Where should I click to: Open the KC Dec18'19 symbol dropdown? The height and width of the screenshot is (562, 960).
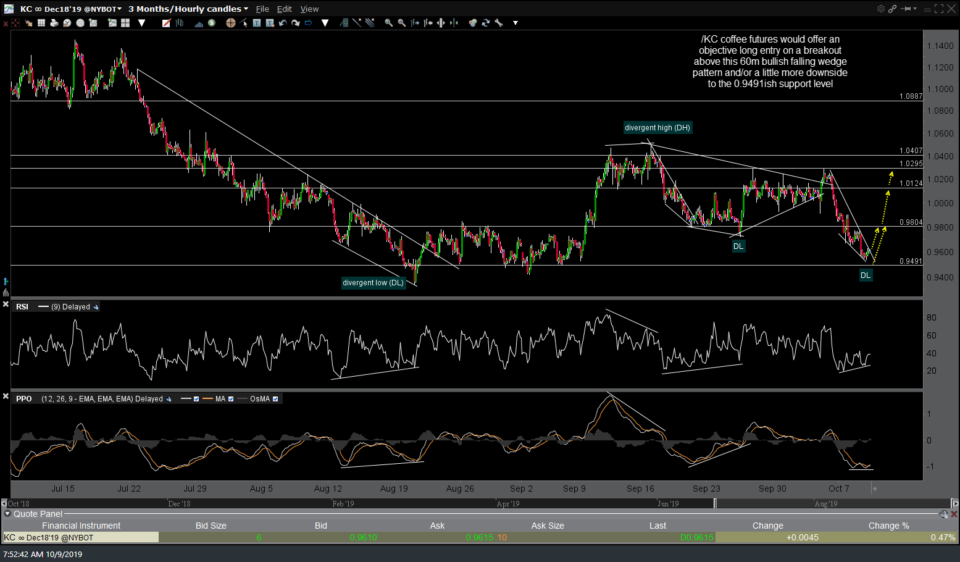(118, 8)
